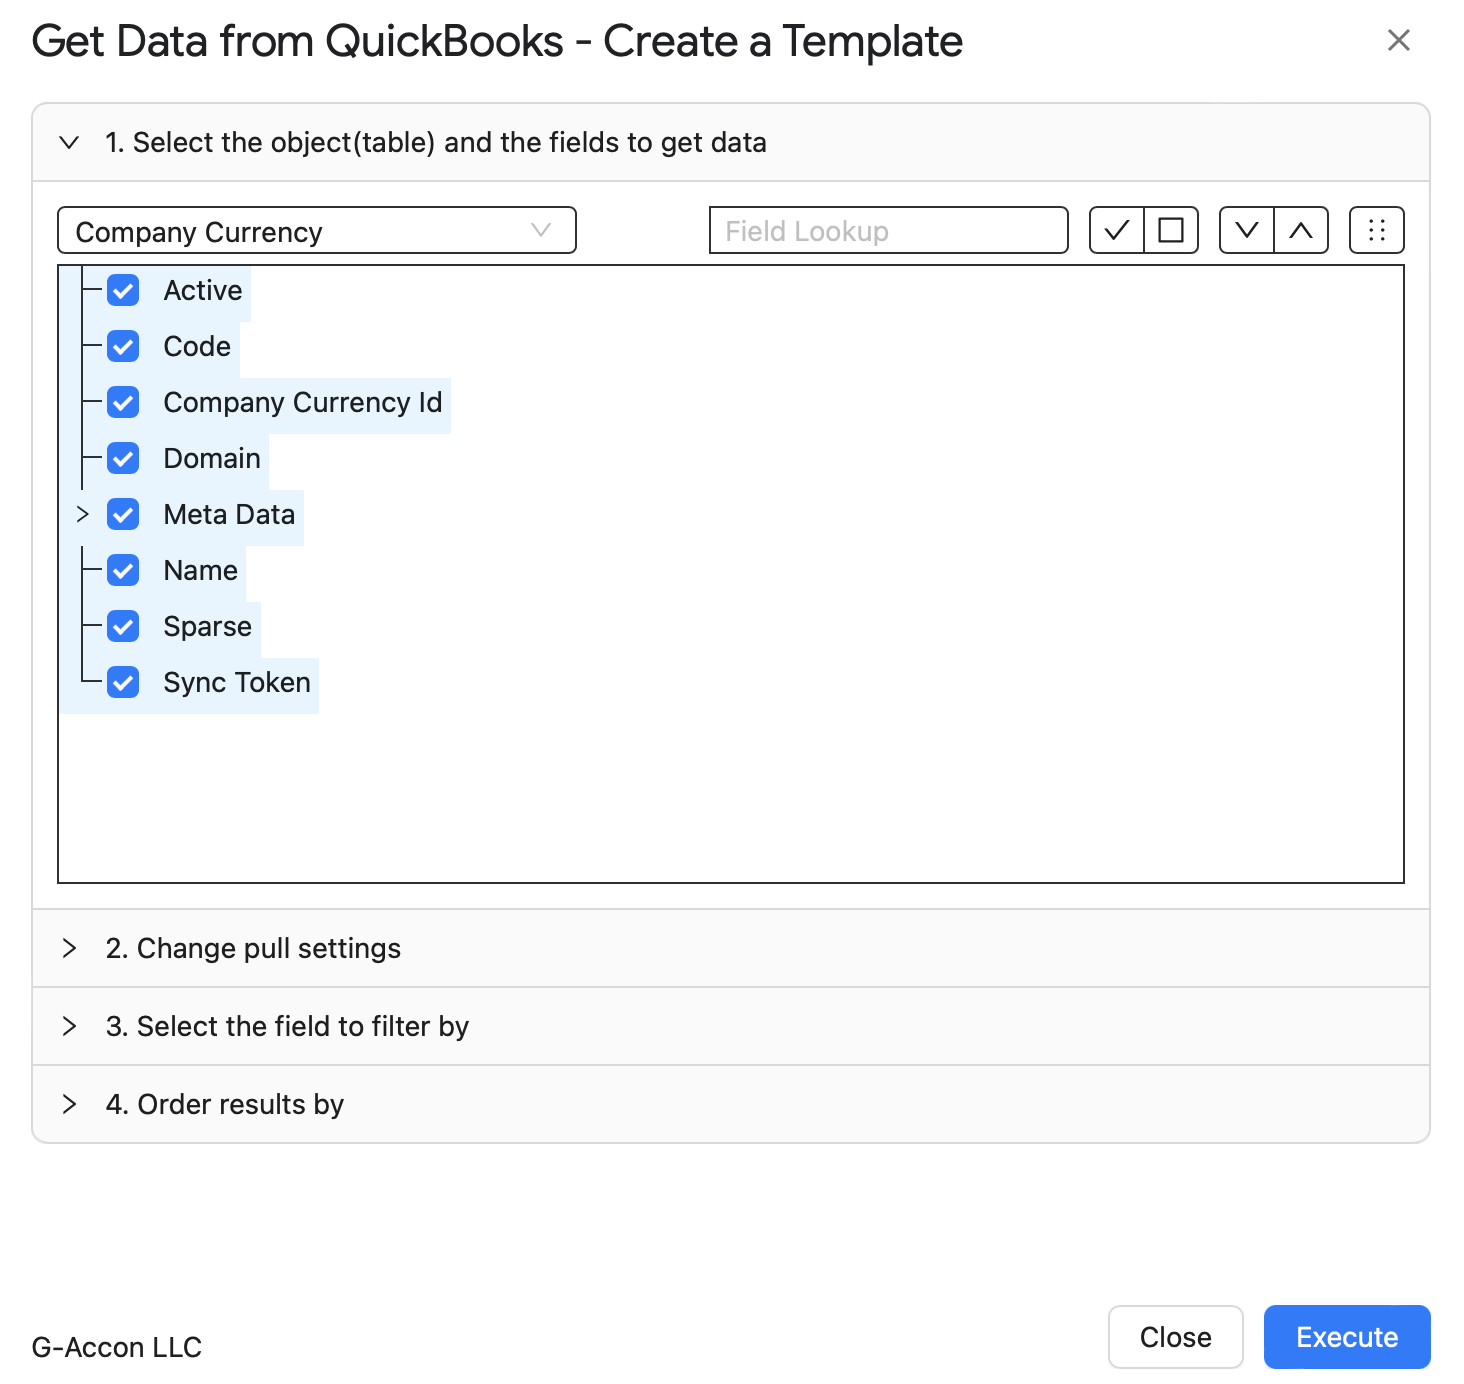Uncheck the Name field checkbox
The image size is (1464, 1384).
[x=123, y=571]
